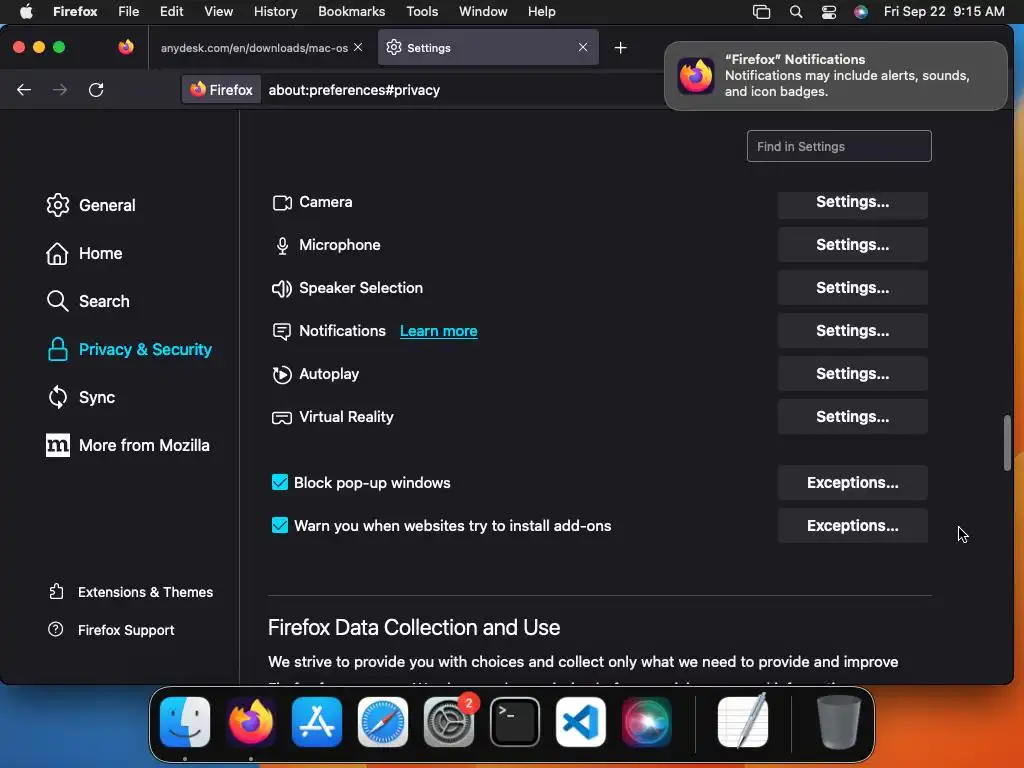Open Sync settings category
The height and width of the screenshot is (768, 1024).
coord(80,397)
